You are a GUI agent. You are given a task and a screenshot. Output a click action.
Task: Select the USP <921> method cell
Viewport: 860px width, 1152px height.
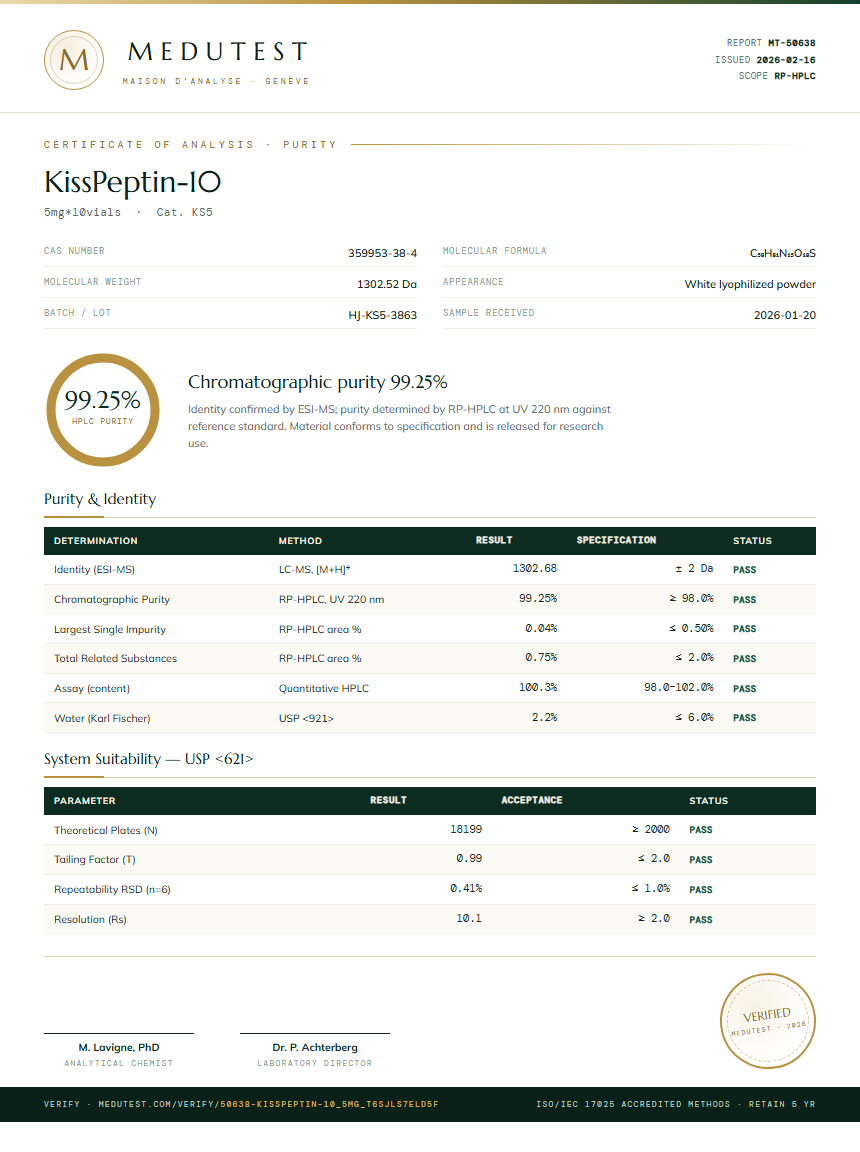306,719
